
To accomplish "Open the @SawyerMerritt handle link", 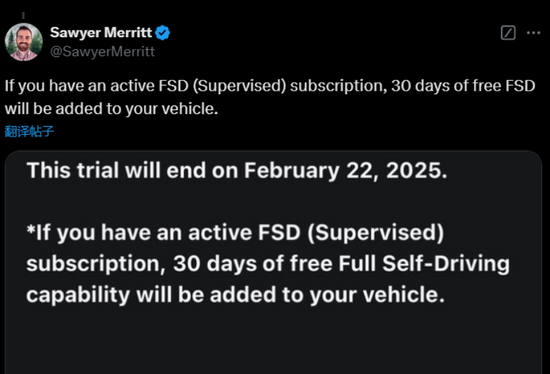I will [102, 52].
